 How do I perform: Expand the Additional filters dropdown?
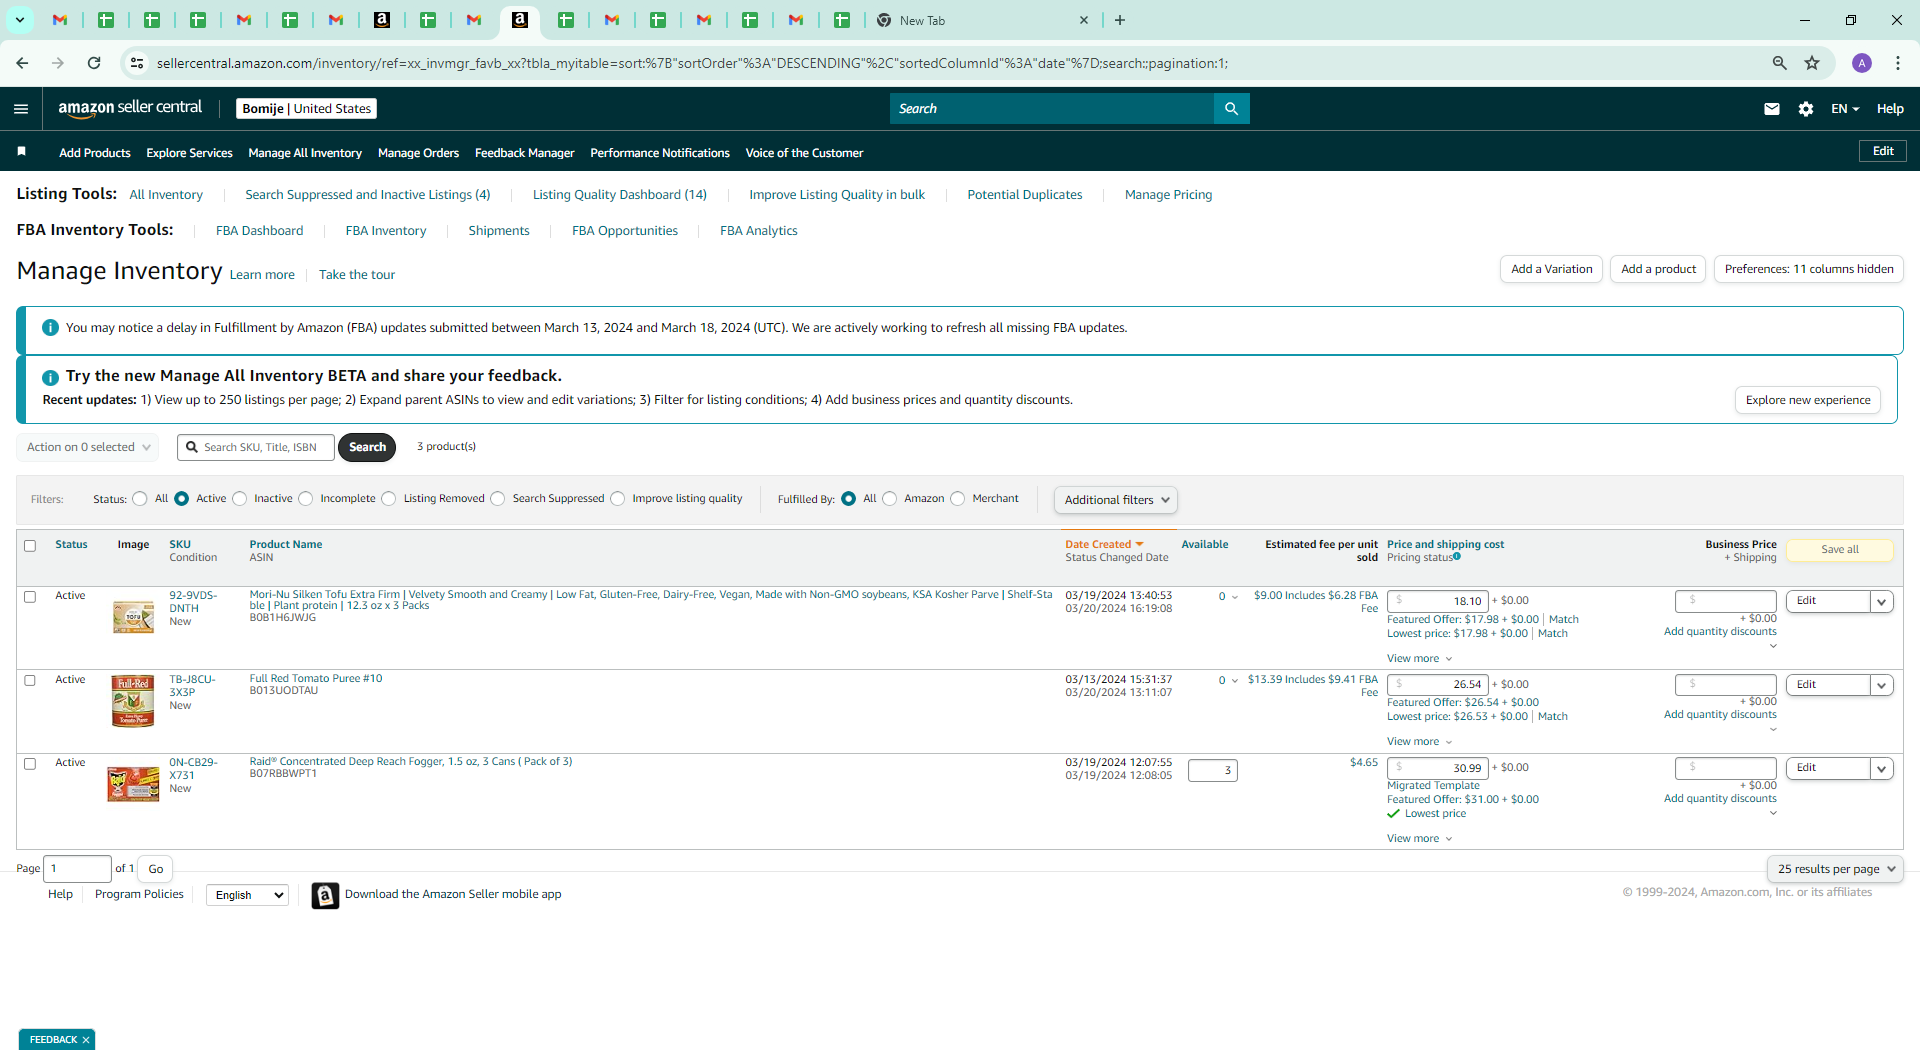tap(1116, 500)
